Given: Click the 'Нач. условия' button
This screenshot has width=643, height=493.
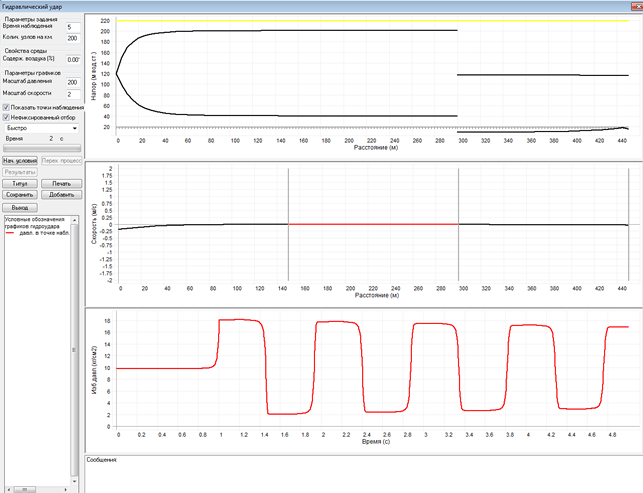Looking at the screenshot, I should coord(20,160).
